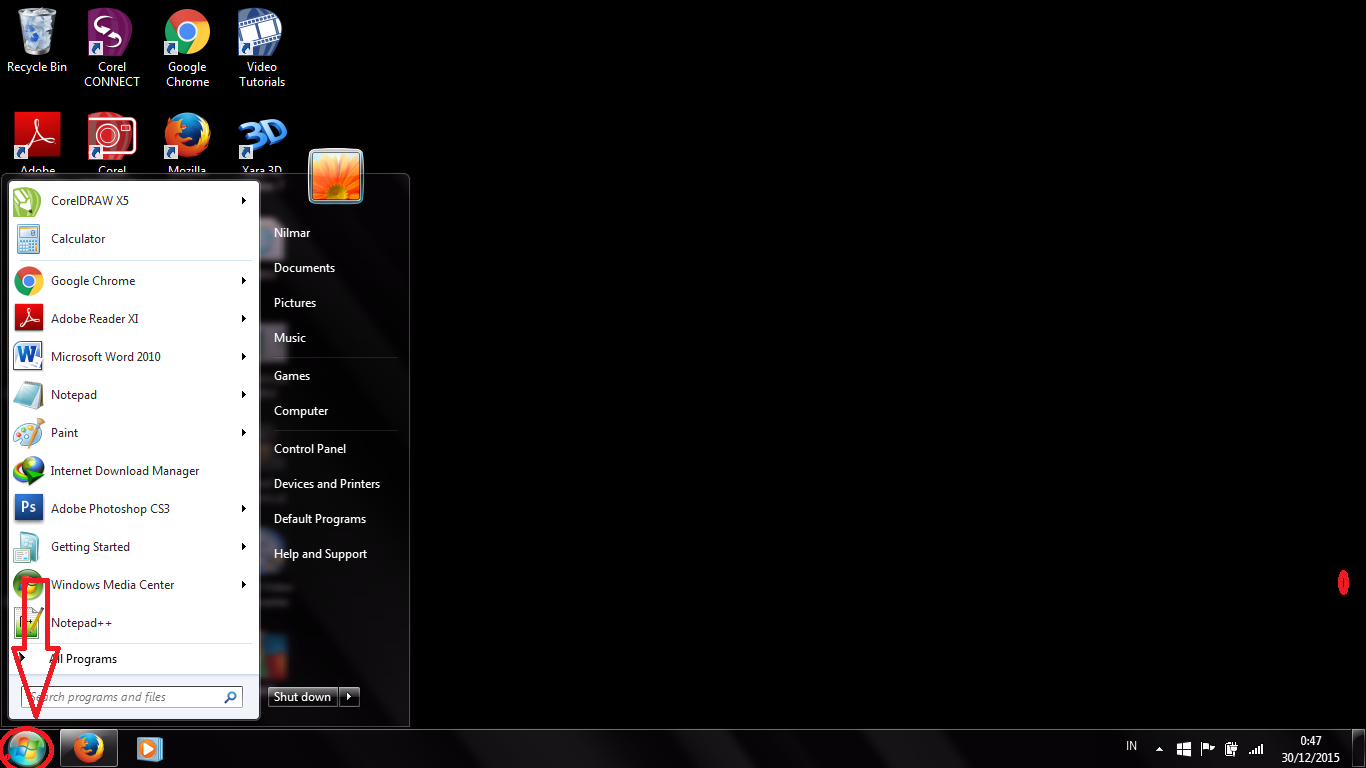The width and height of the screenshot is (1366, 768).
Task: Expand the Notepad jump list arrow
Action: pyautogui.click(x=243, y=395)
